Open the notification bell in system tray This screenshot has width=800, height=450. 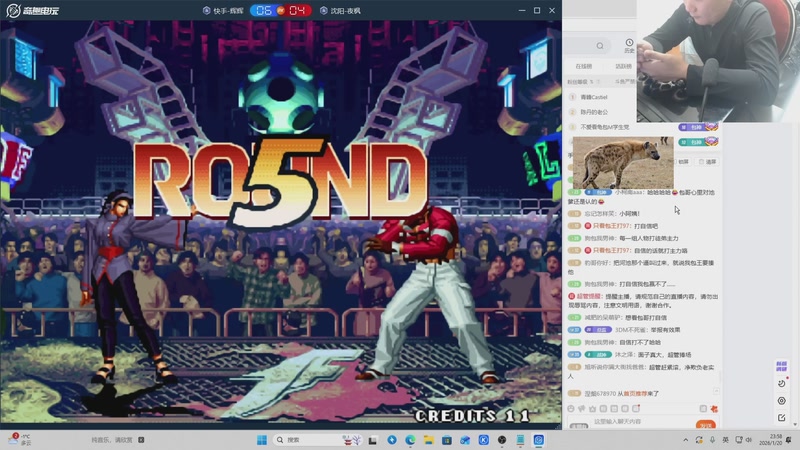pos(789,440)
